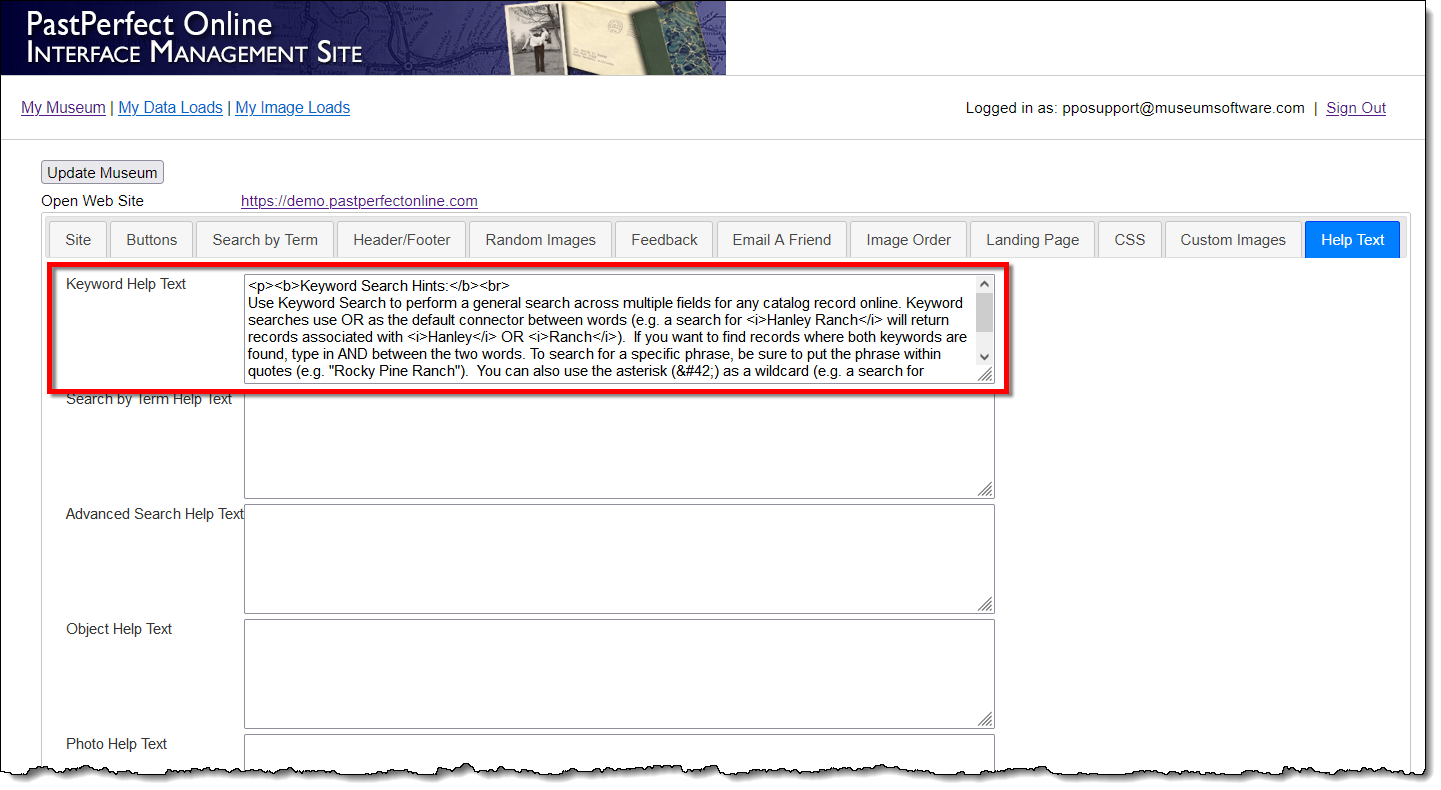
Task: Click into the Object Help Text area
Action: coord(618,673)
